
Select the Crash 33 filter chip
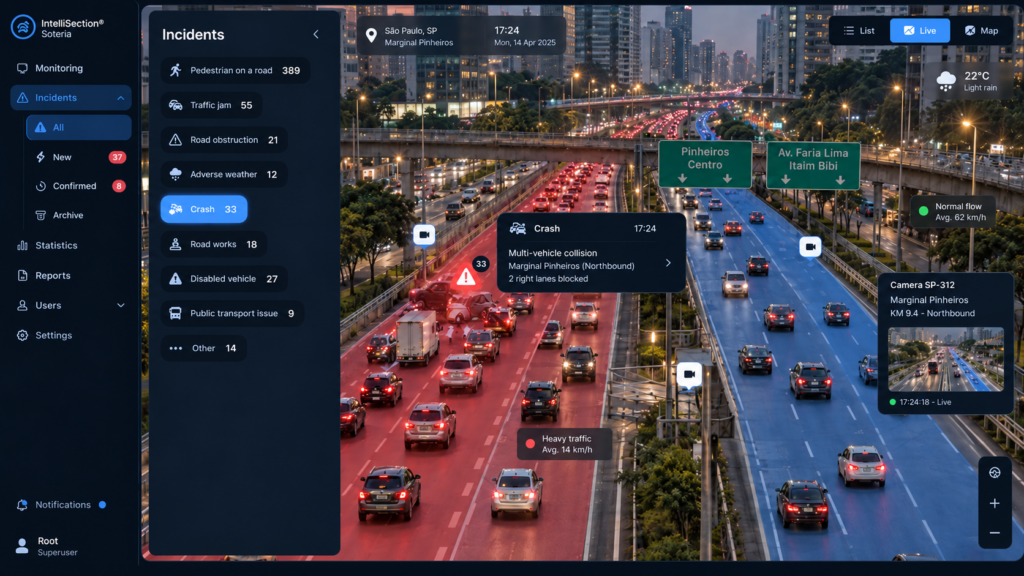[x=204, y=209]
